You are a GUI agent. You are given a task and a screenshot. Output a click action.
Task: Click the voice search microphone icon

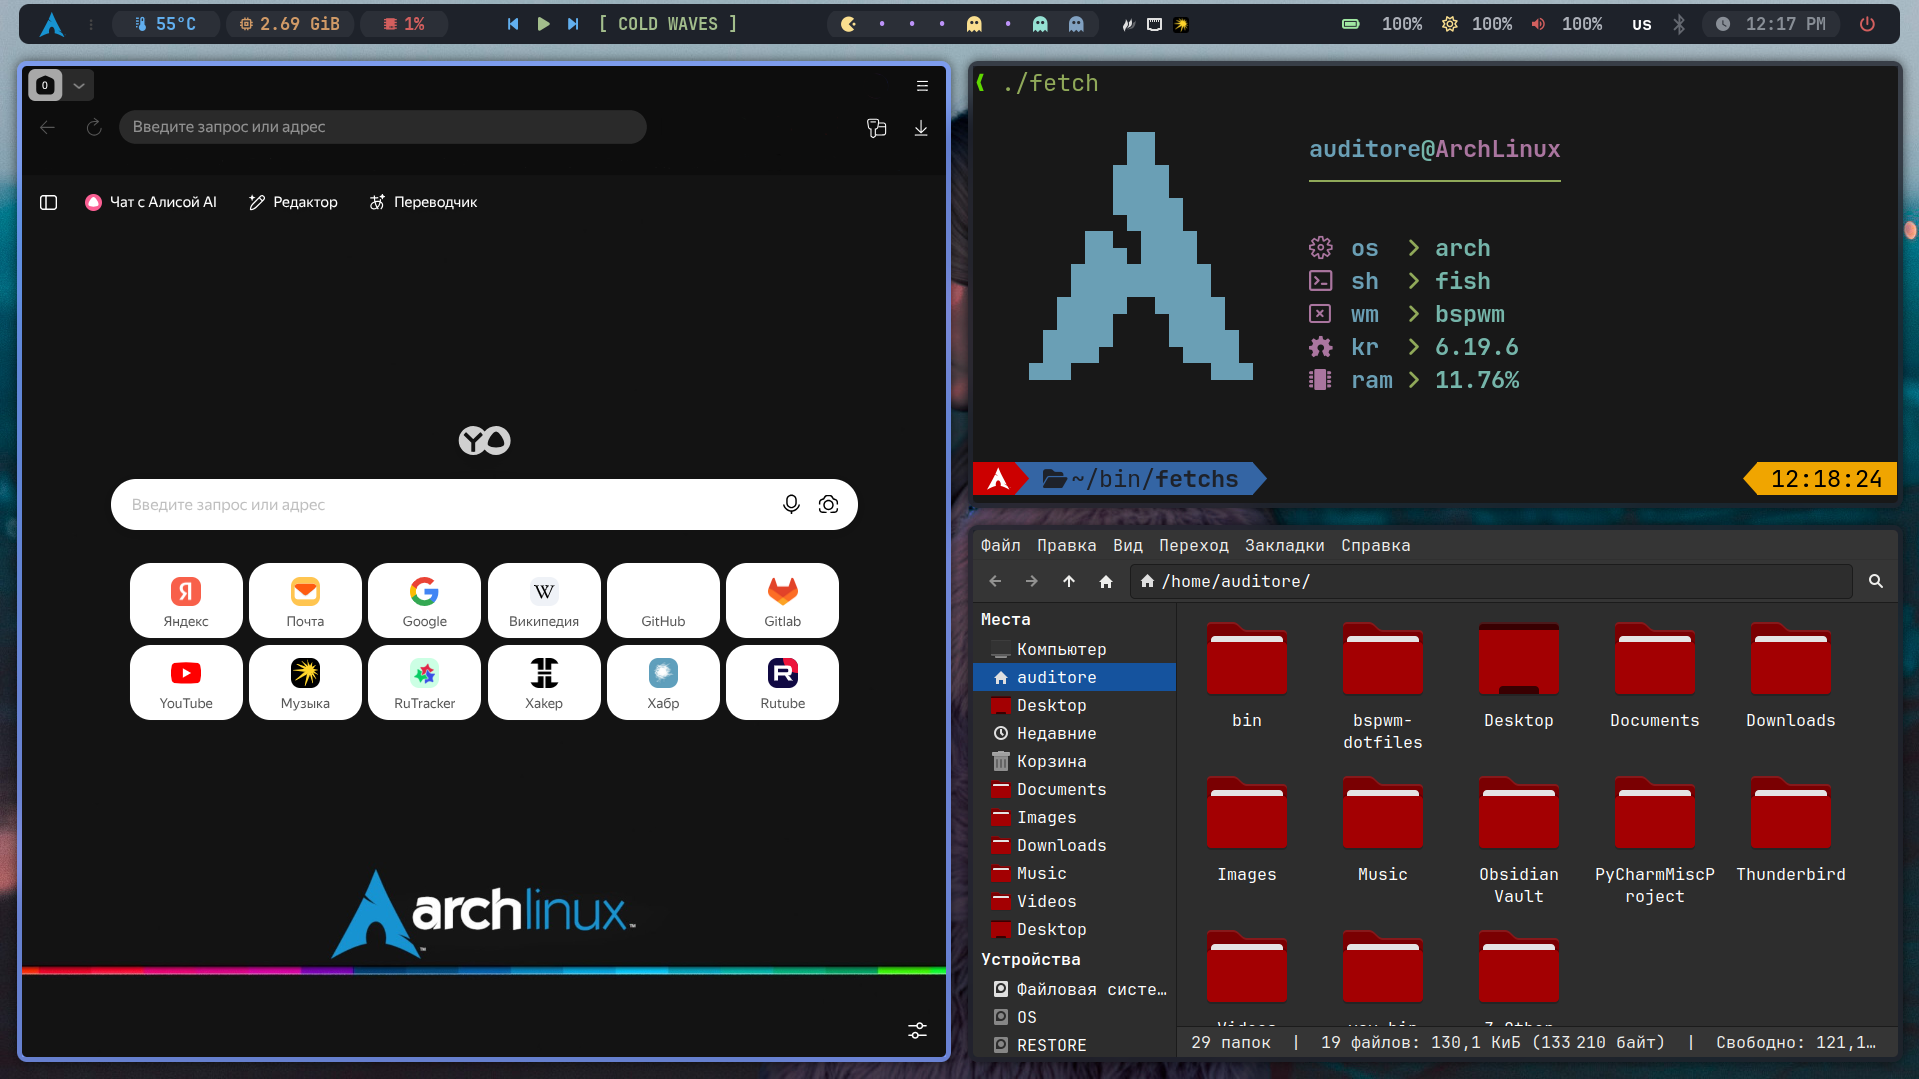tap(791, 504)
